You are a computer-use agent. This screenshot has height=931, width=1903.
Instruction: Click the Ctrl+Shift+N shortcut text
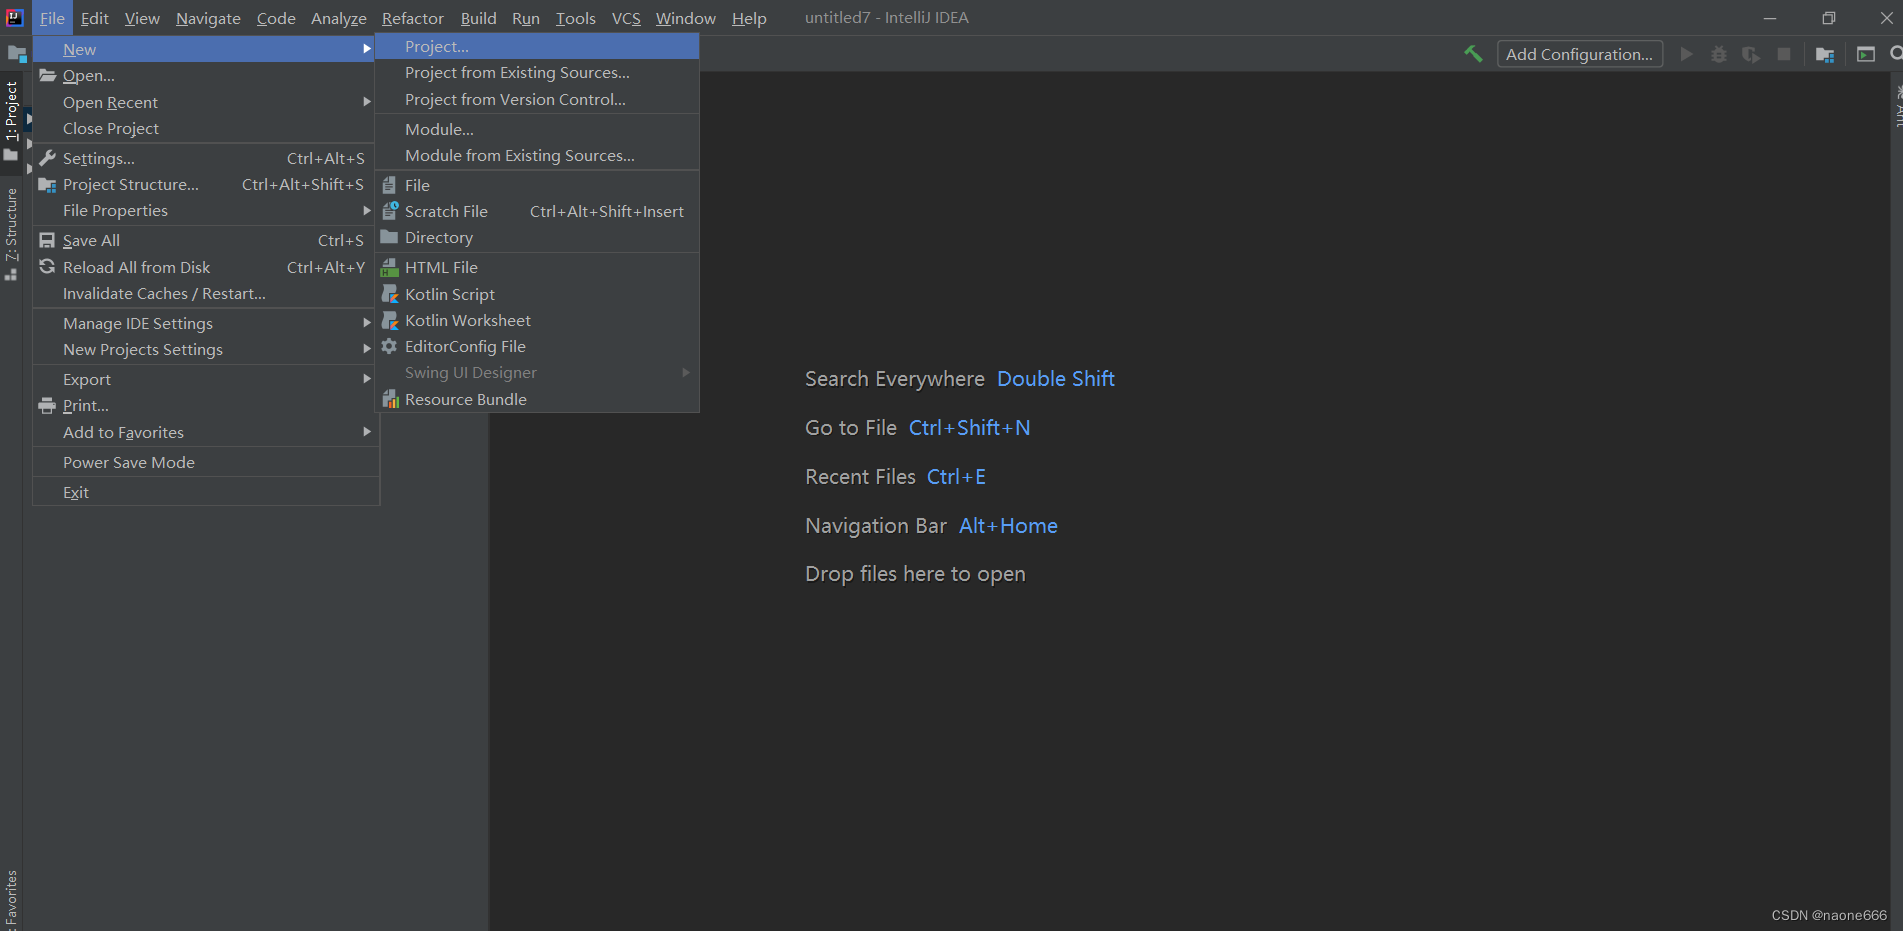969,428
